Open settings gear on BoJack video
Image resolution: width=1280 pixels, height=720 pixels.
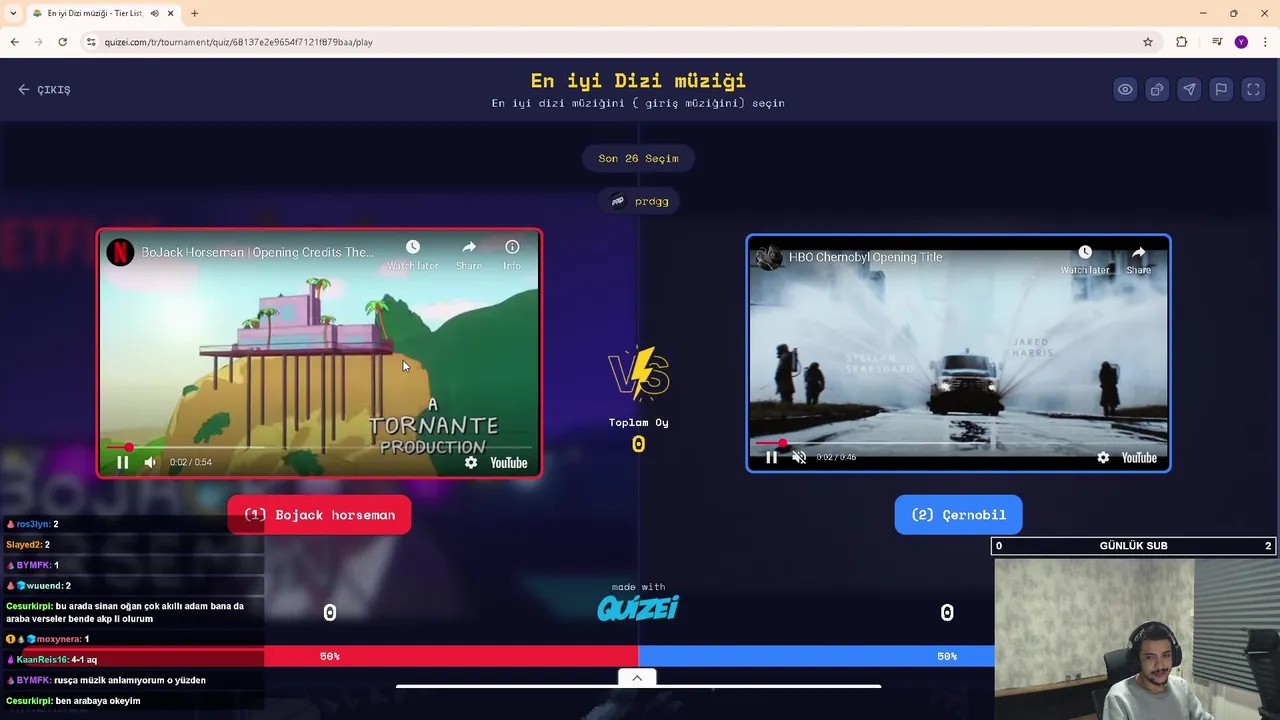(471, 462)
